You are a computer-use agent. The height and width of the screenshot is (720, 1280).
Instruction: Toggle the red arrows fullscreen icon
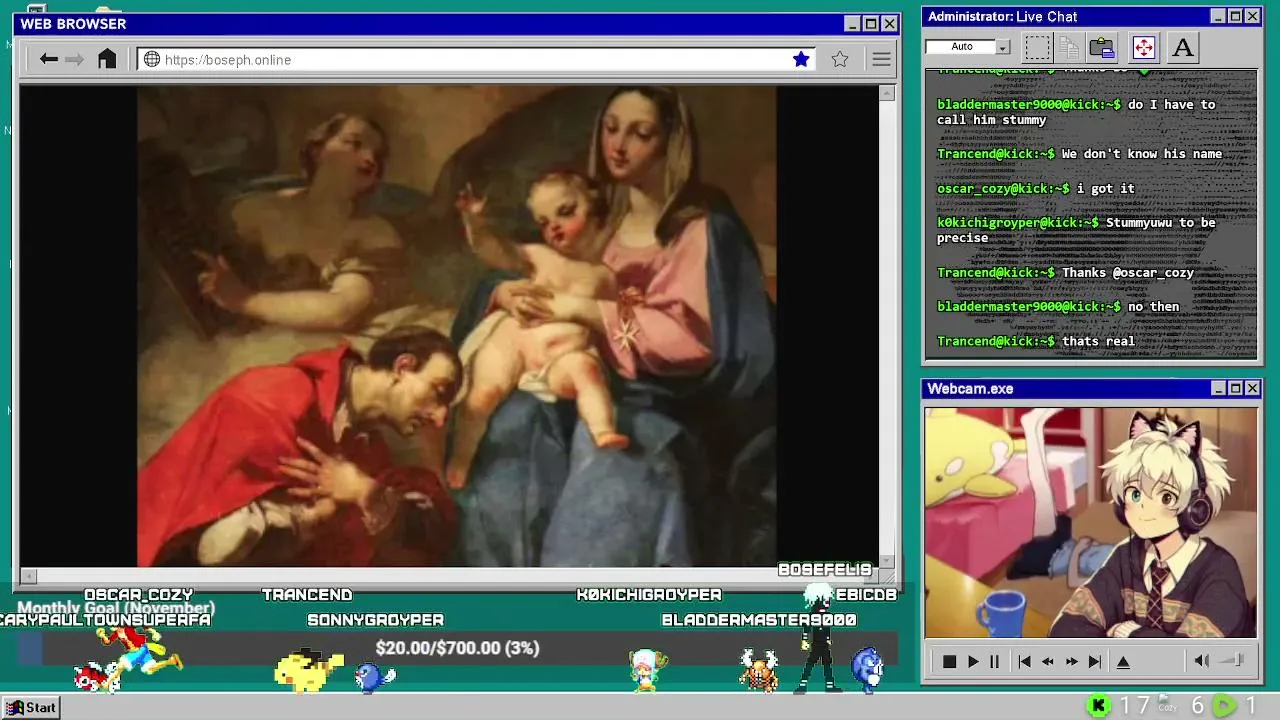[1143, 47]
